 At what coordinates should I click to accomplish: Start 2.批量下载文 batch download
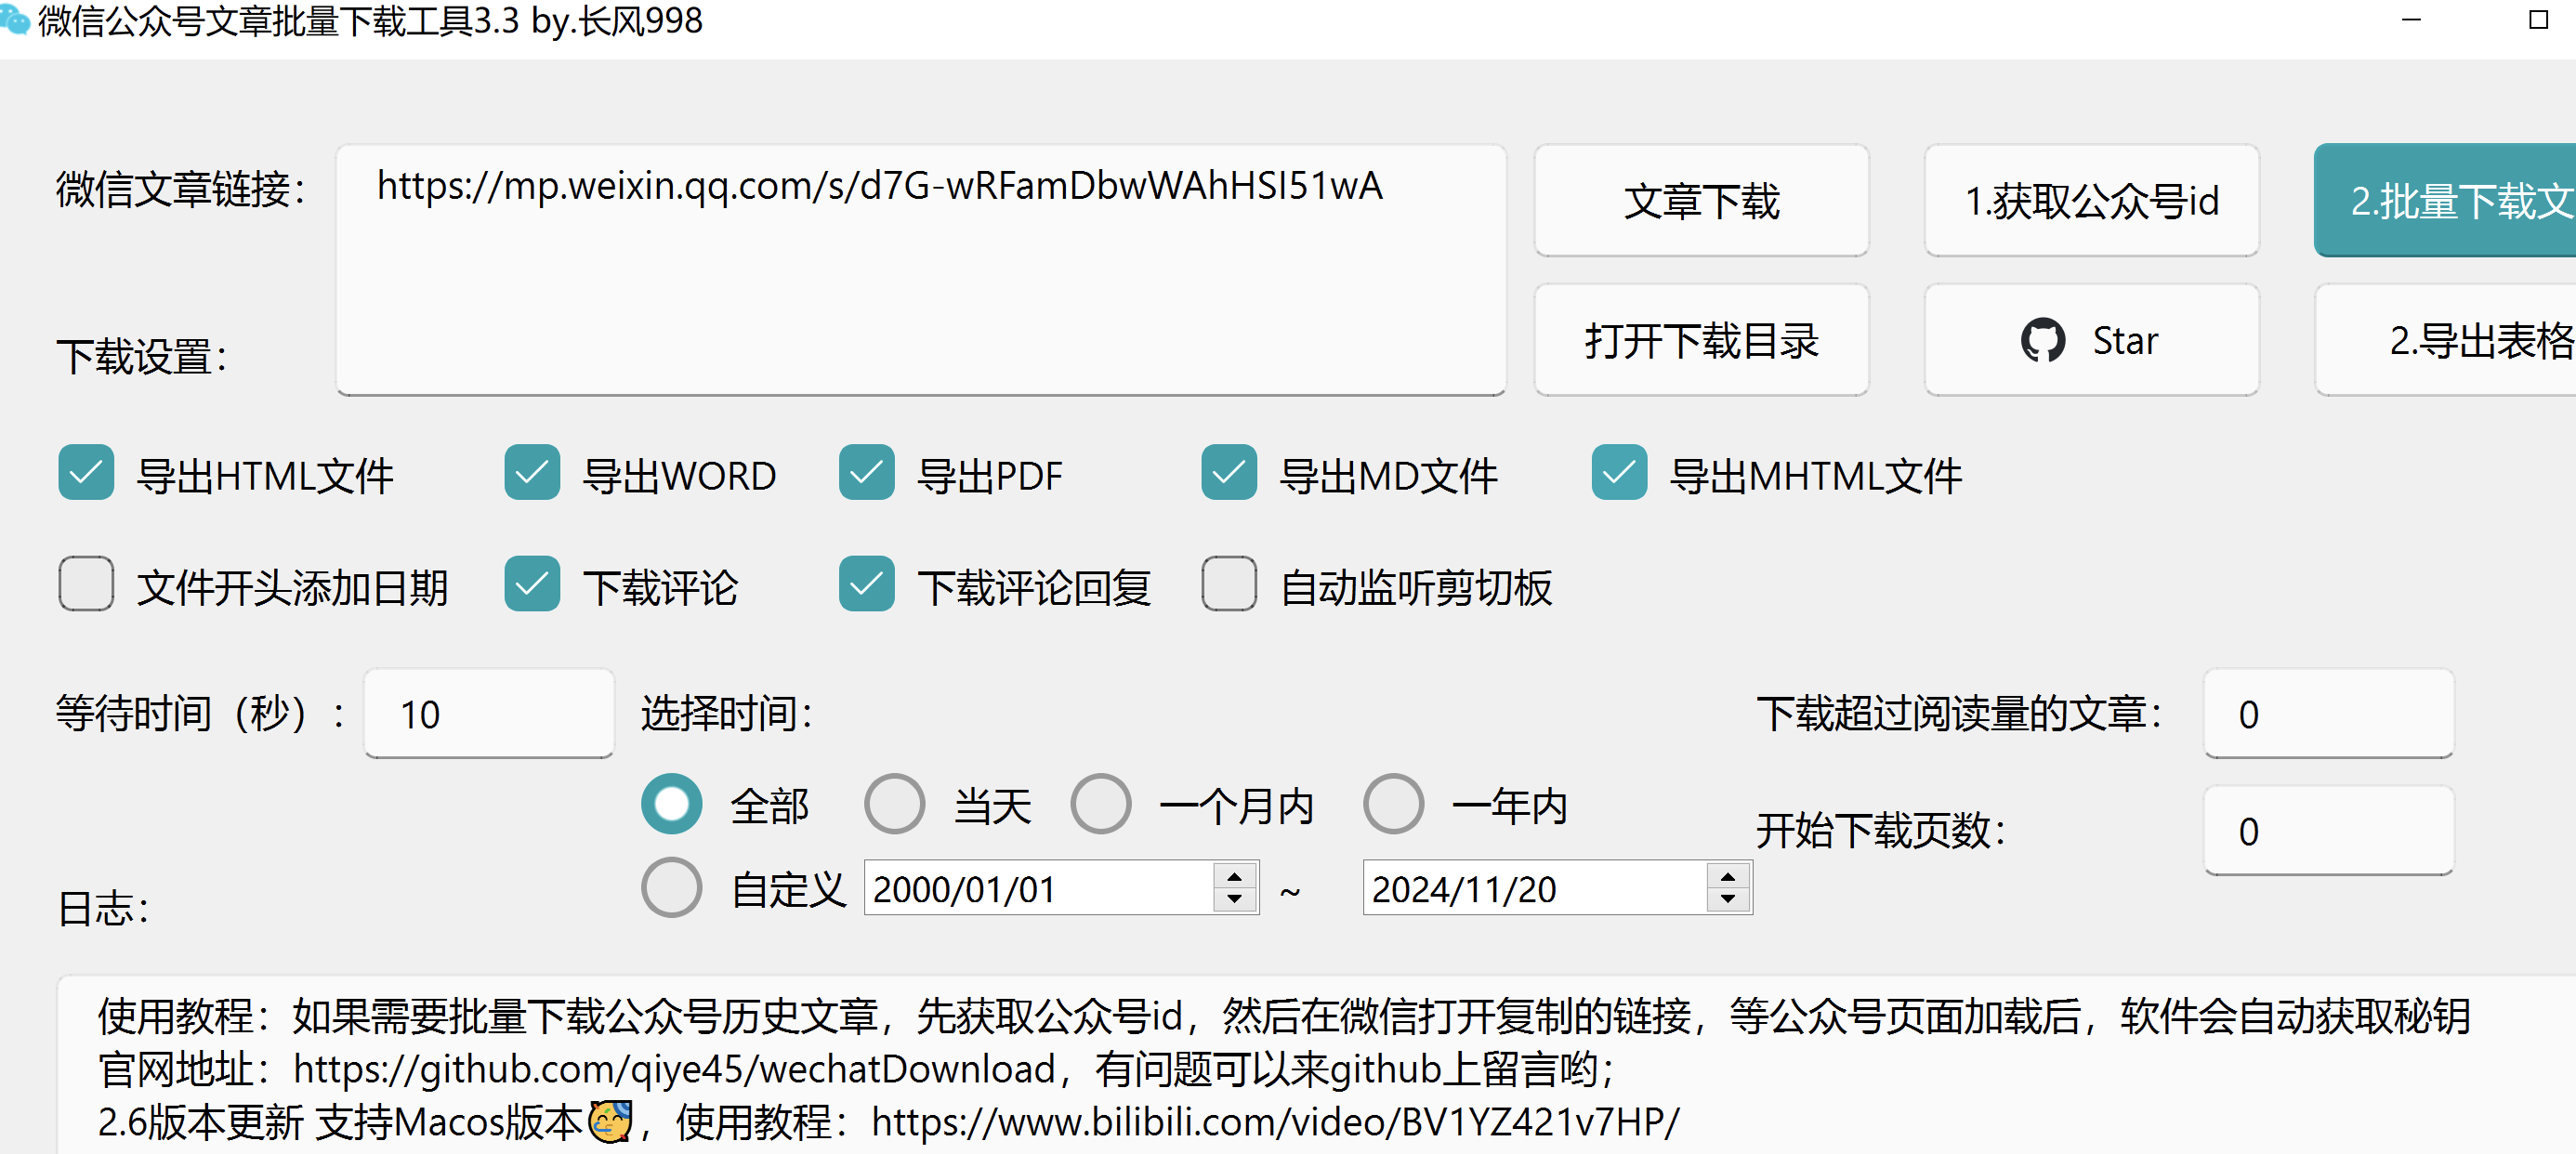[x=2445, y=201]
